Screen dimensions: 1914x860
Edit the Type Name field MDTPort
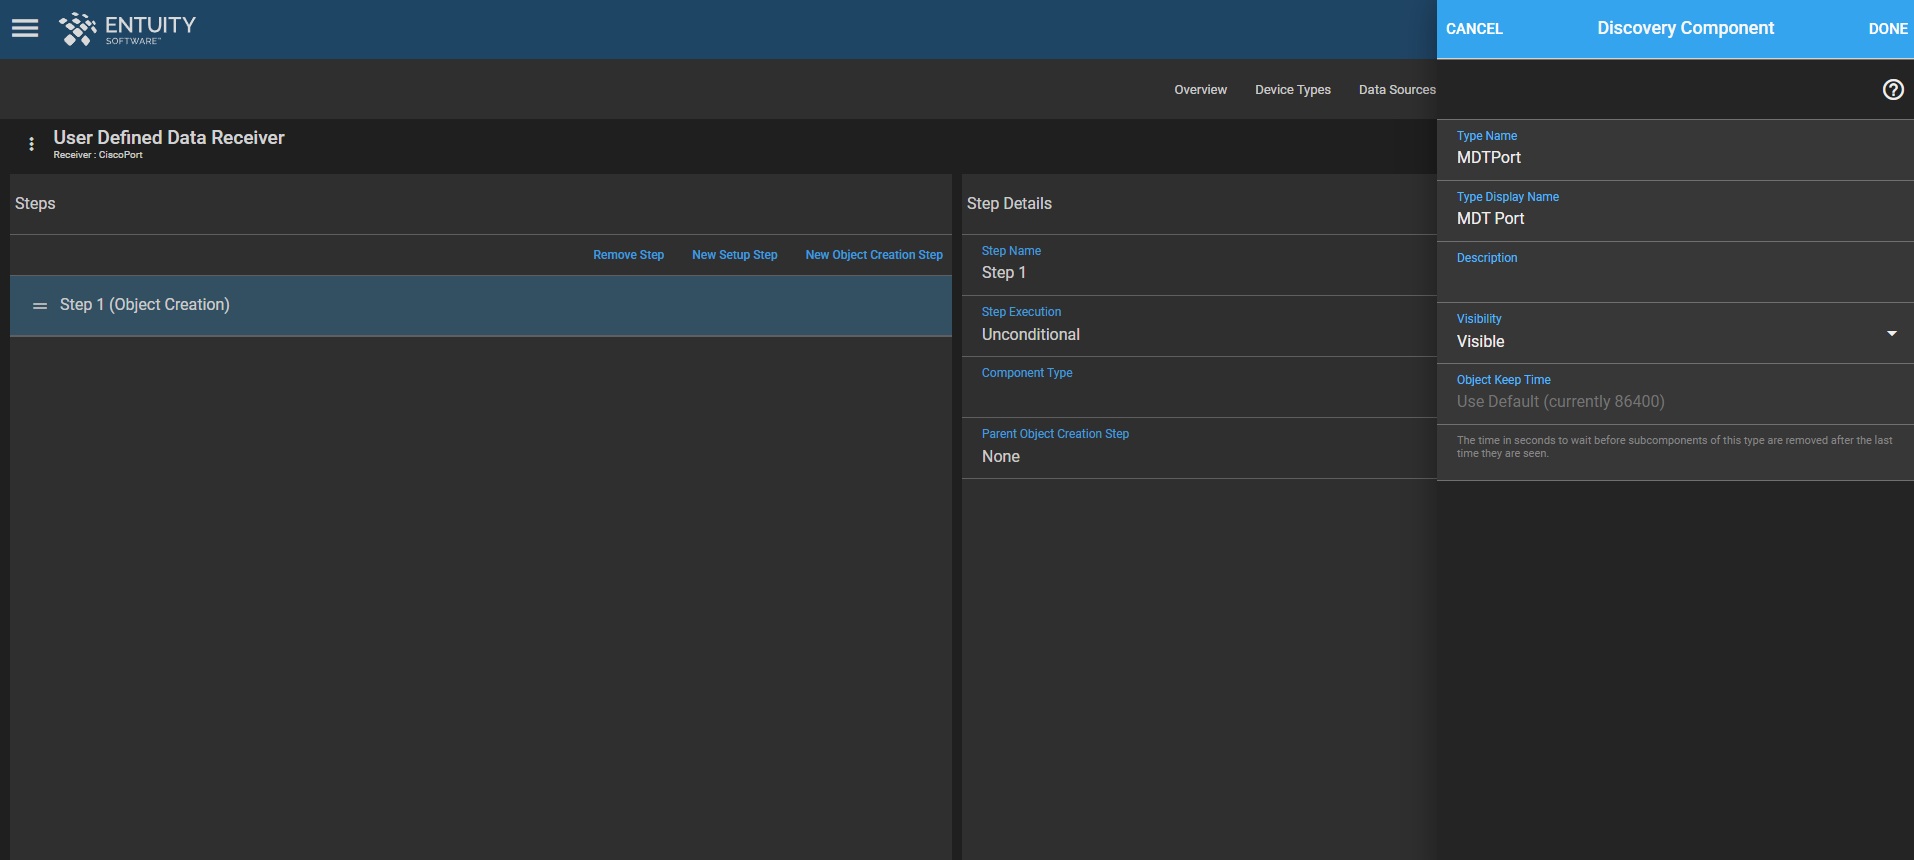pos(1675,150)
